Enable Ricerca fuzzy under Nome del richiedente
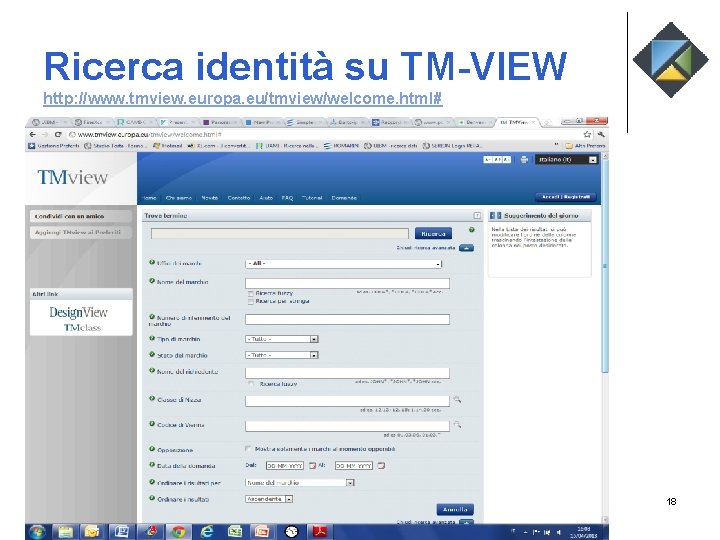The height and width of the screenshot is (540, 720). pyautogui.click(x=251, y=384)
